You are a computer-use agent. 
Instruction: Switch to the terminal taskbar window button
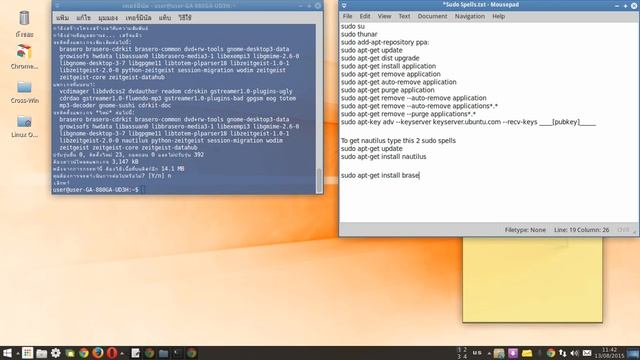[177, 353]
